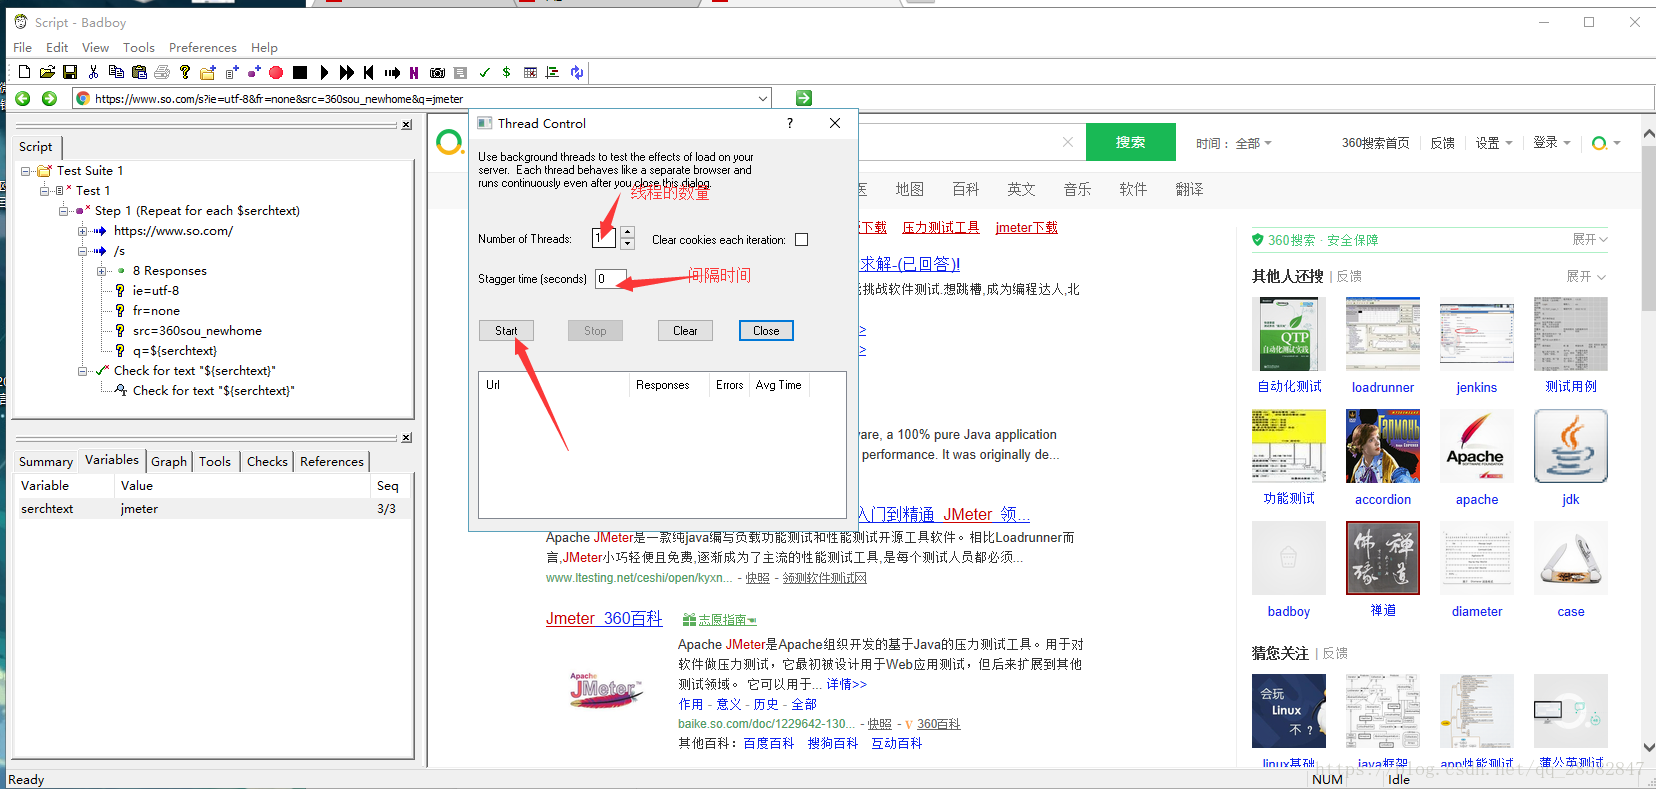Open the Edit menu
Viewport: 1656px width, 789px height.
point(57,47)
